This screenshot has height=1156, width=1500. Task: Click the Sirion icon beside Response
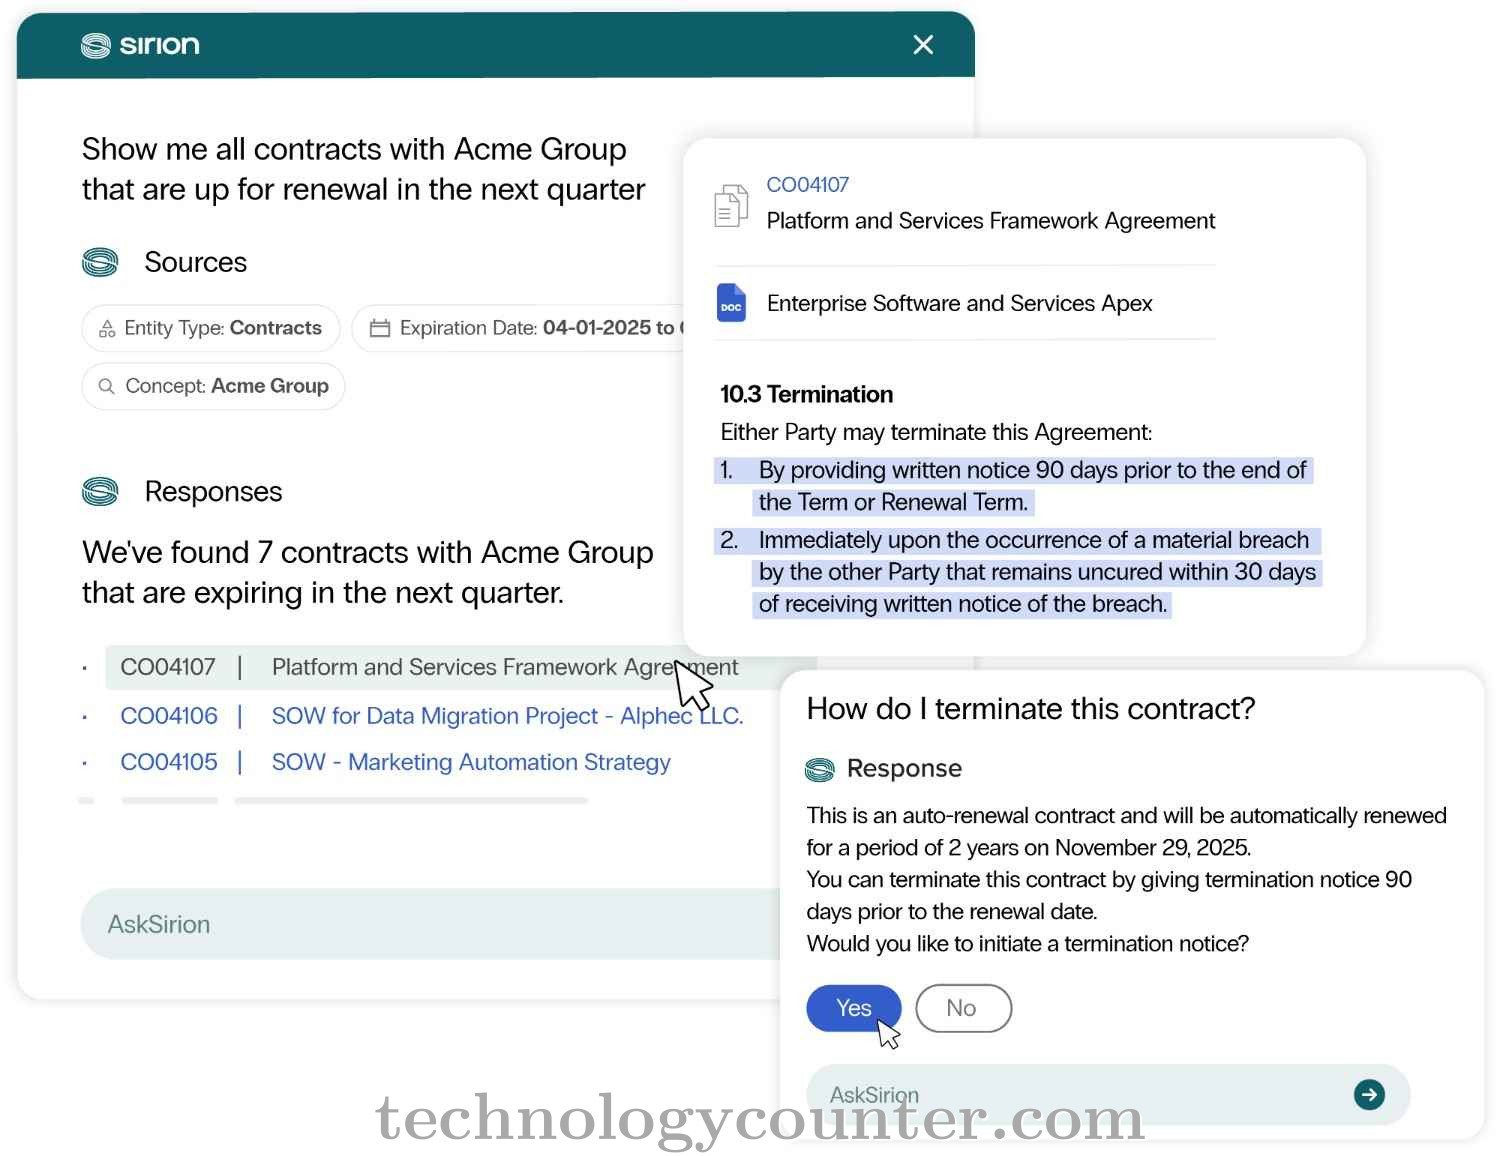coord(819,769)
